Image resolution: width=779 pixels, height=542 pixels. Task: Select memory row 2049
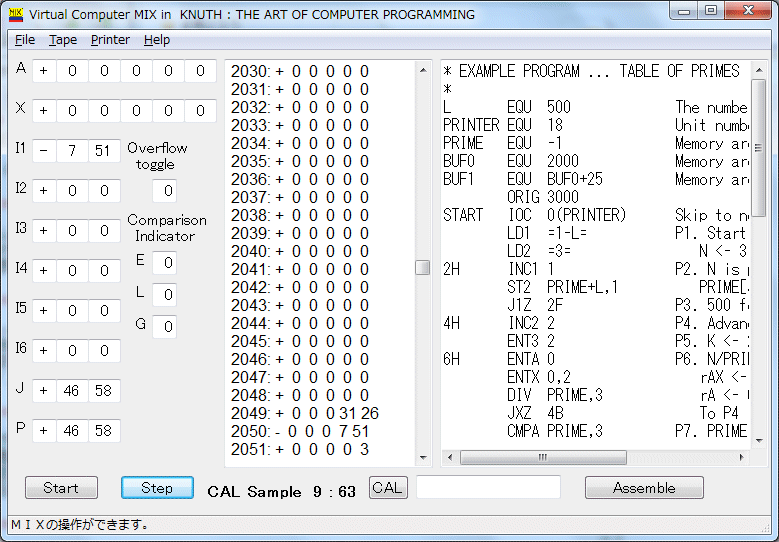(x=305, y=413)
